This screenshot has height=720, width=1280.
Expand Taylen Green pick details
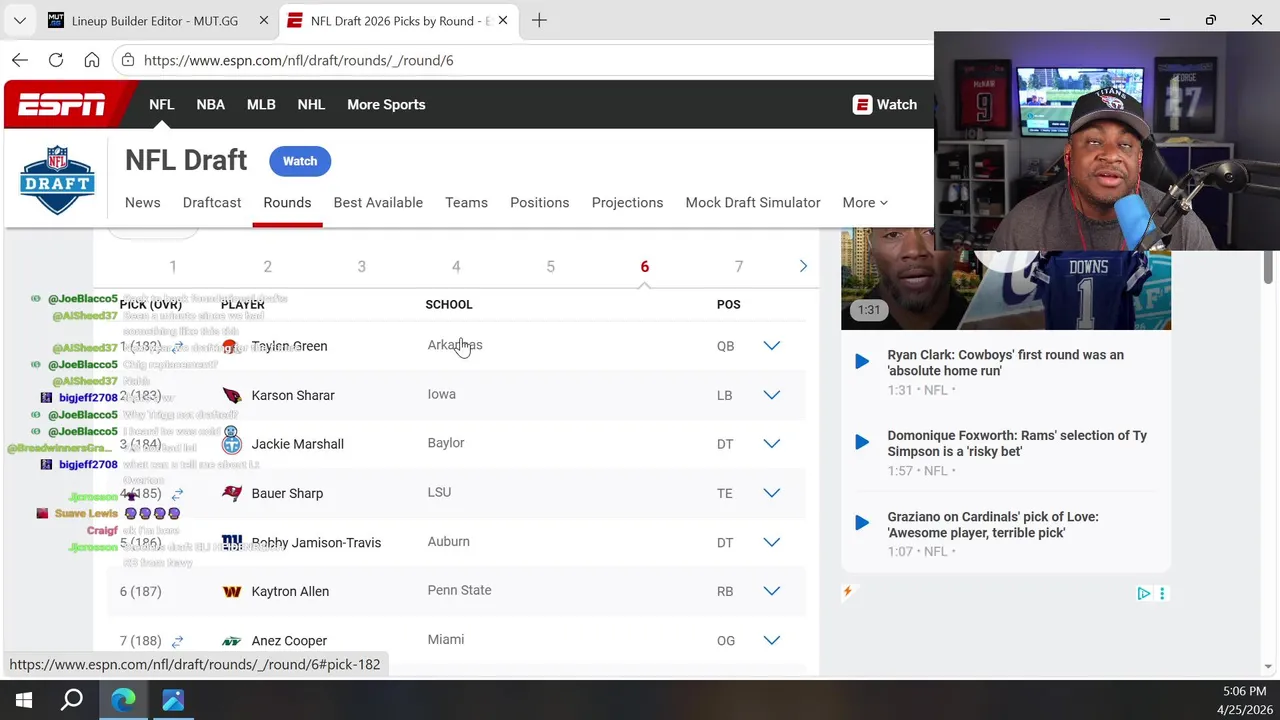(x=772, y=346)
